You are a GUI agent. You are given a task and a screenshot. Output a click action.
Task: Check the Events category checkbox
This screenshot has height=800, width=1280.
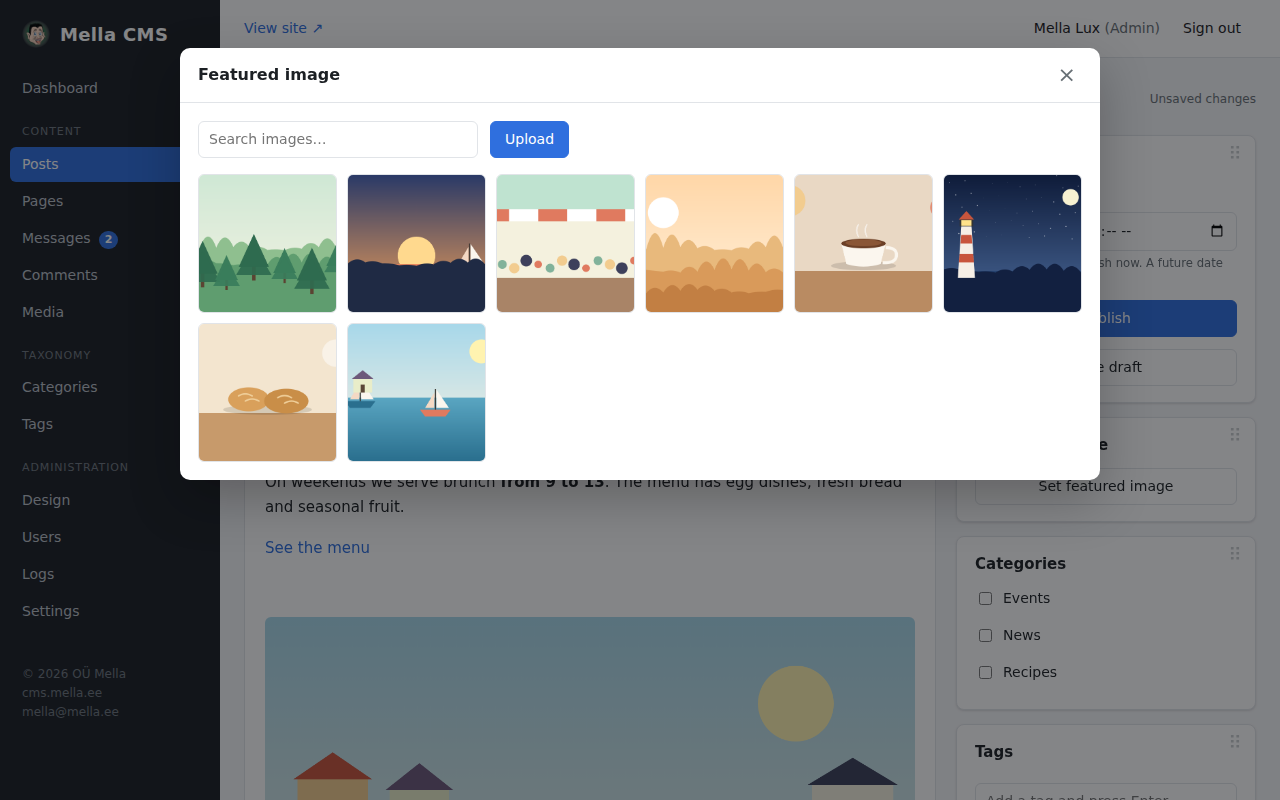pos(985,598)
